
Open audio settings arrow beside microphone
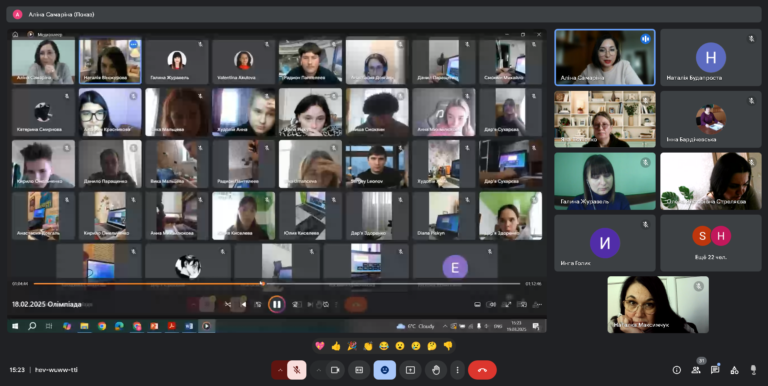click(x=280, y=370)
